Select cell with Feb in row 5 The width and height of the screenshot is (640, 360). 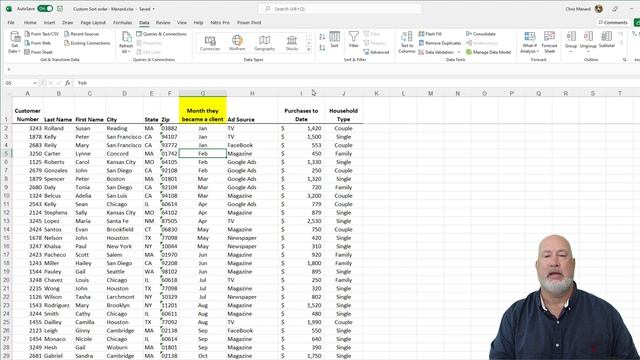click(x=202, y=153)
